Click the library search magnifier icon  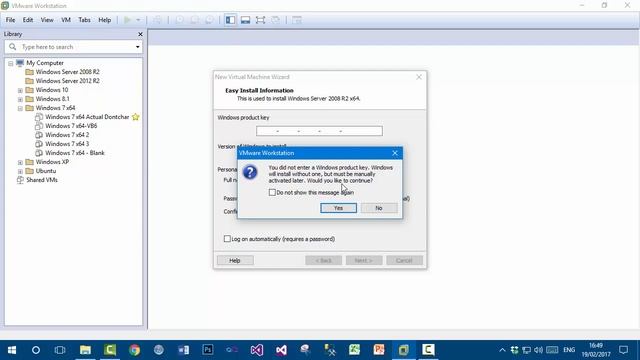tap(13, 47)
